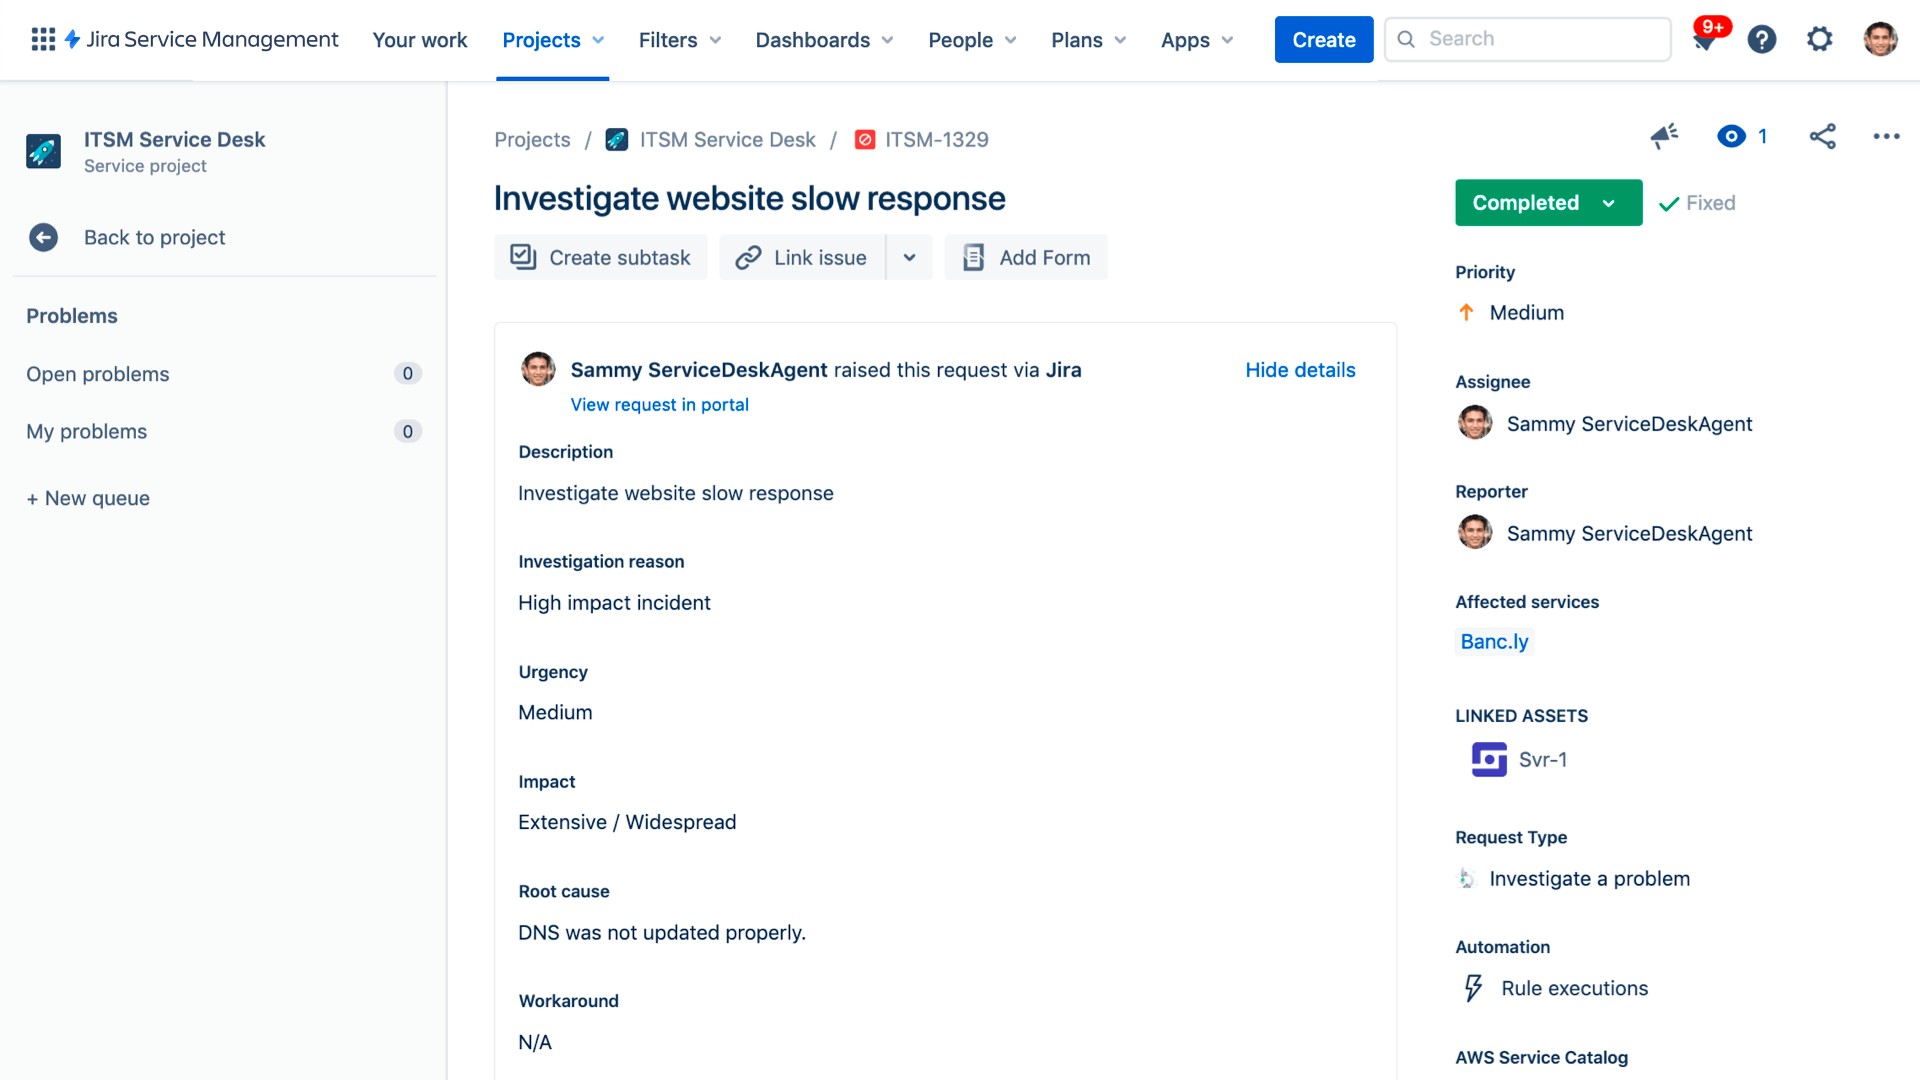Click the add form icon
This screenshot has height=1080, width=1920.
coord(975,257)
